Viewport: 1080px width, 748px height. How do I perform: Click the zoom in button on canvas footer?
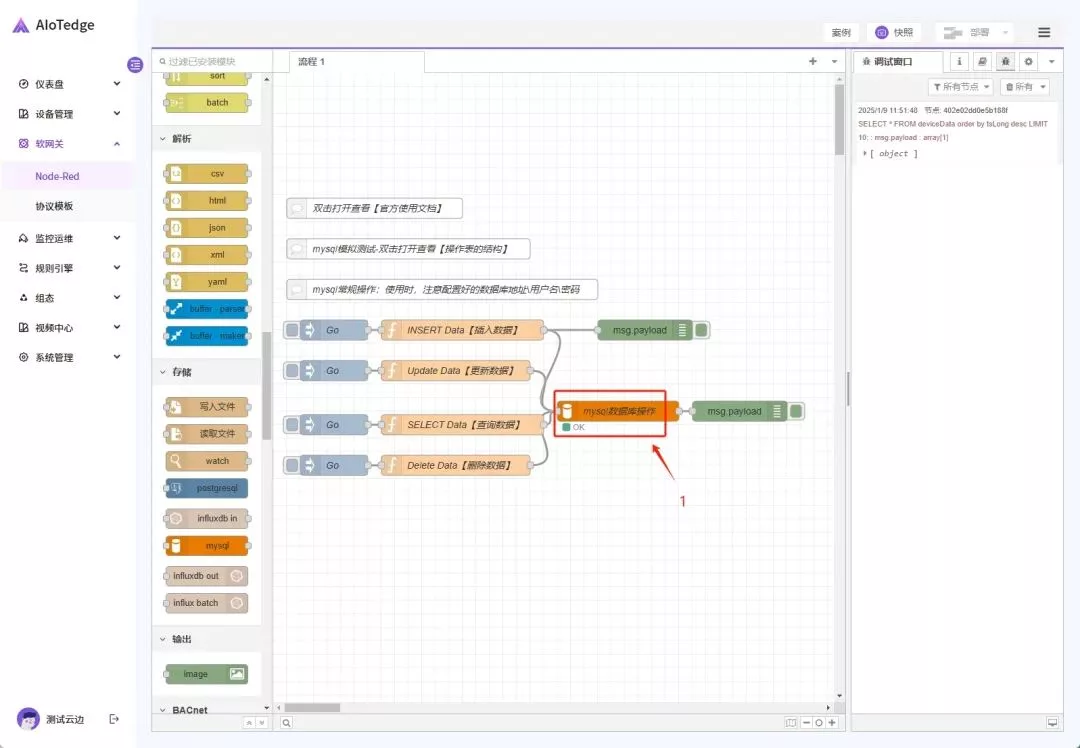click(831, 722)
